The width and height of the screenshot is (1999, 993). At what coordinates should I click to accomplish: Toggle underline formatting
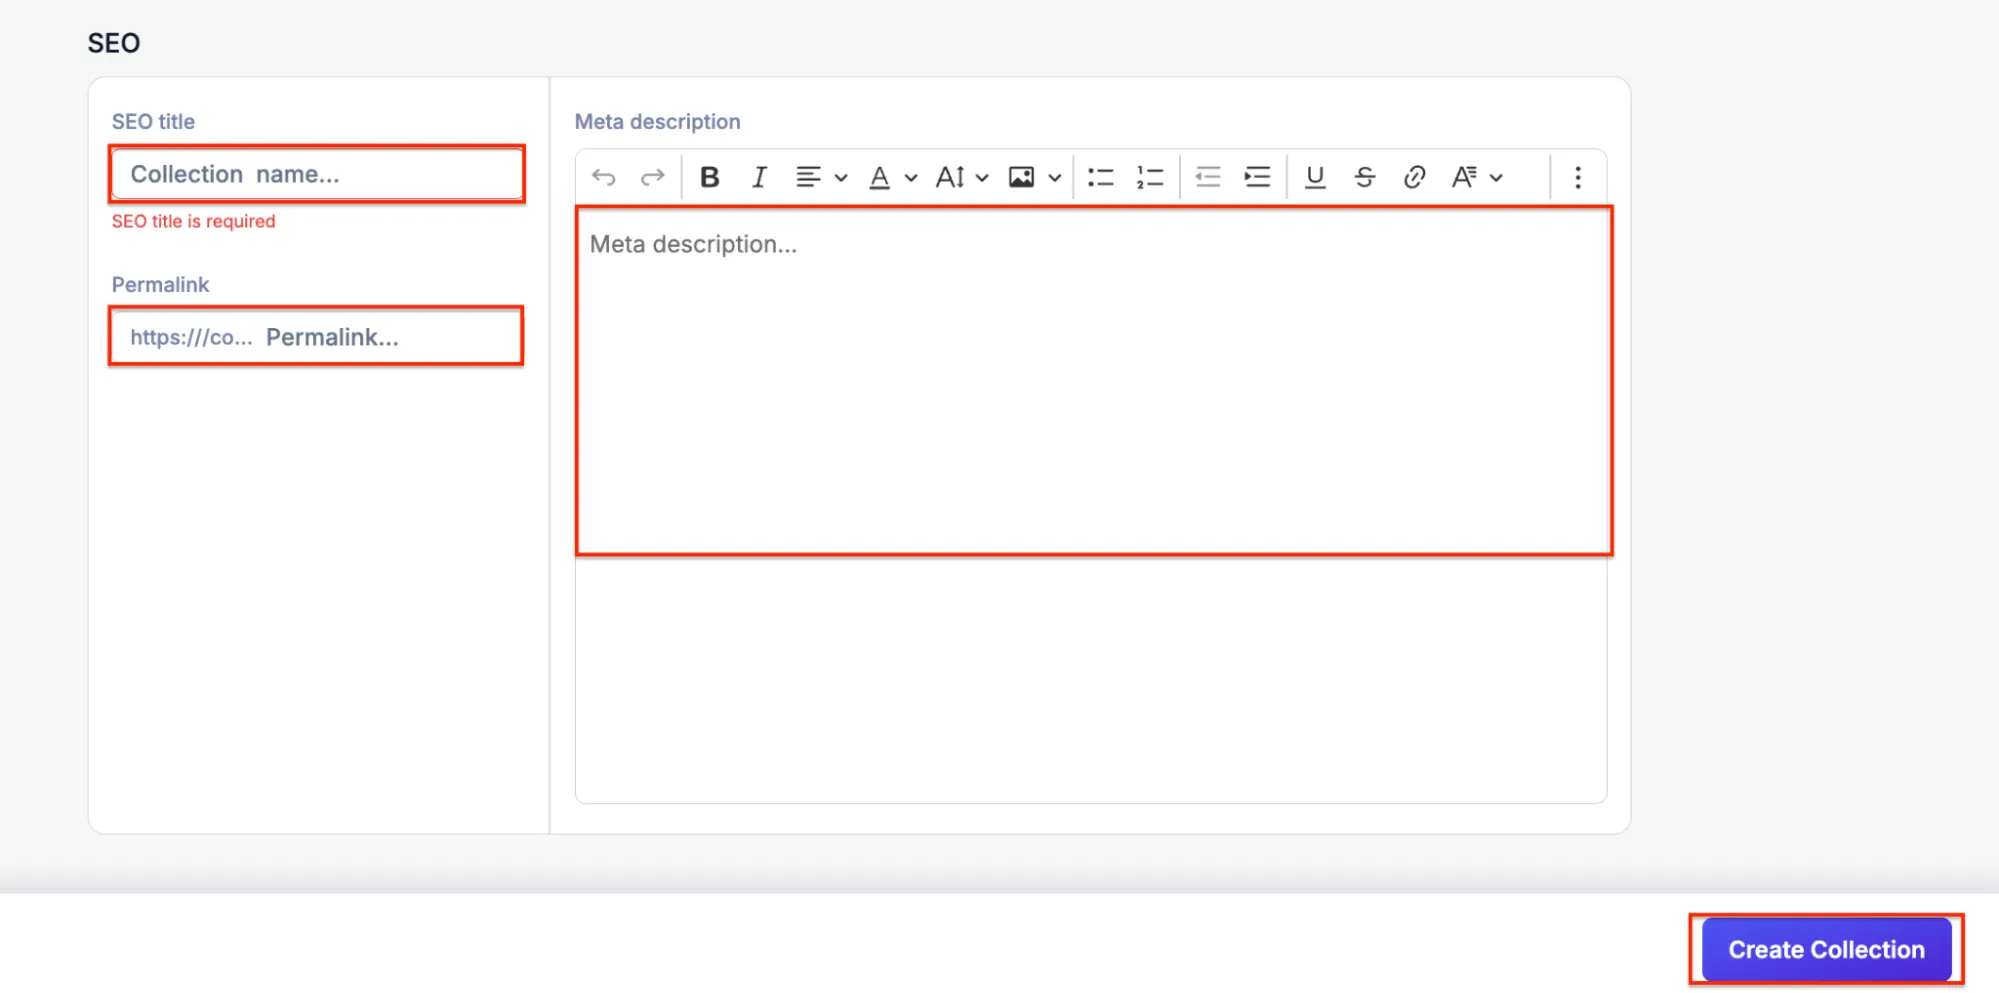1315,178
